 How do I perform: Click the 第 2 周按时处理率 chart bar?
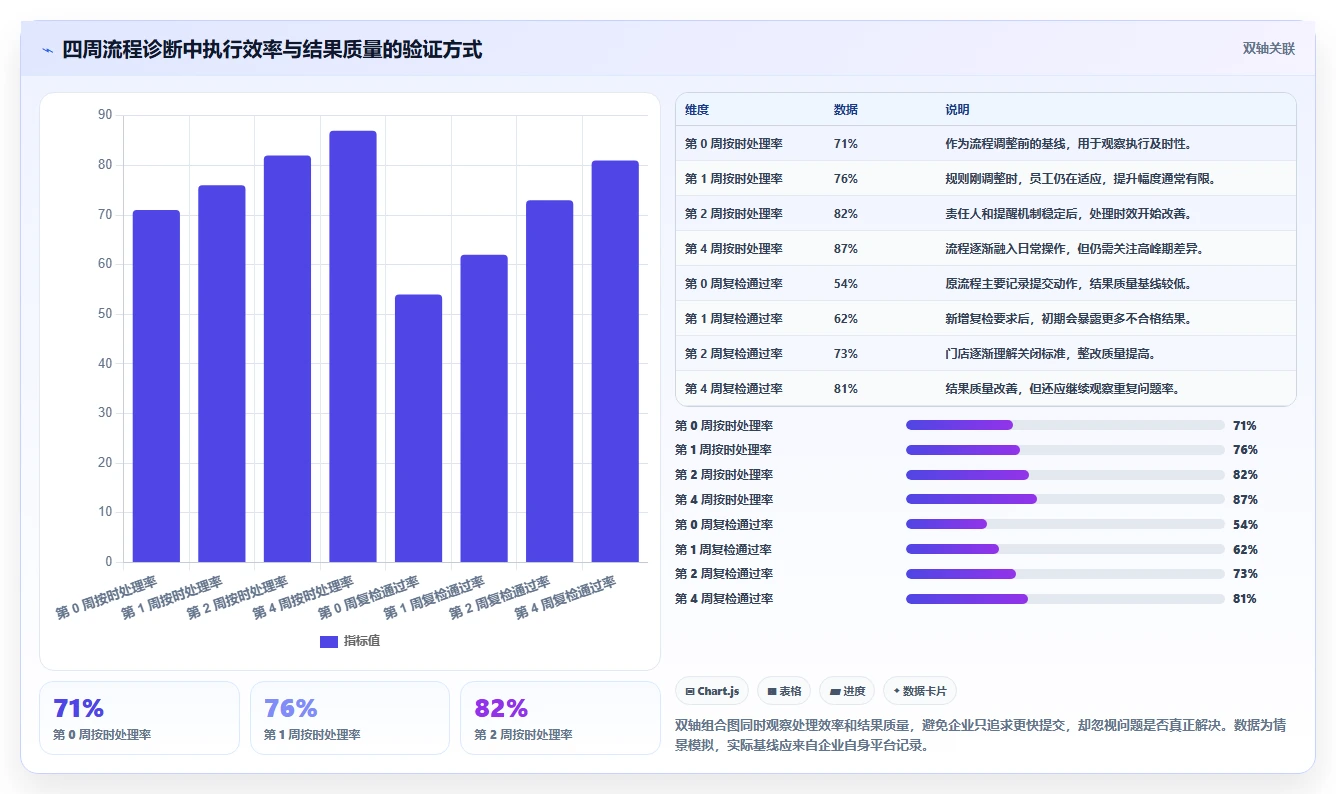(x=287, y=359)
